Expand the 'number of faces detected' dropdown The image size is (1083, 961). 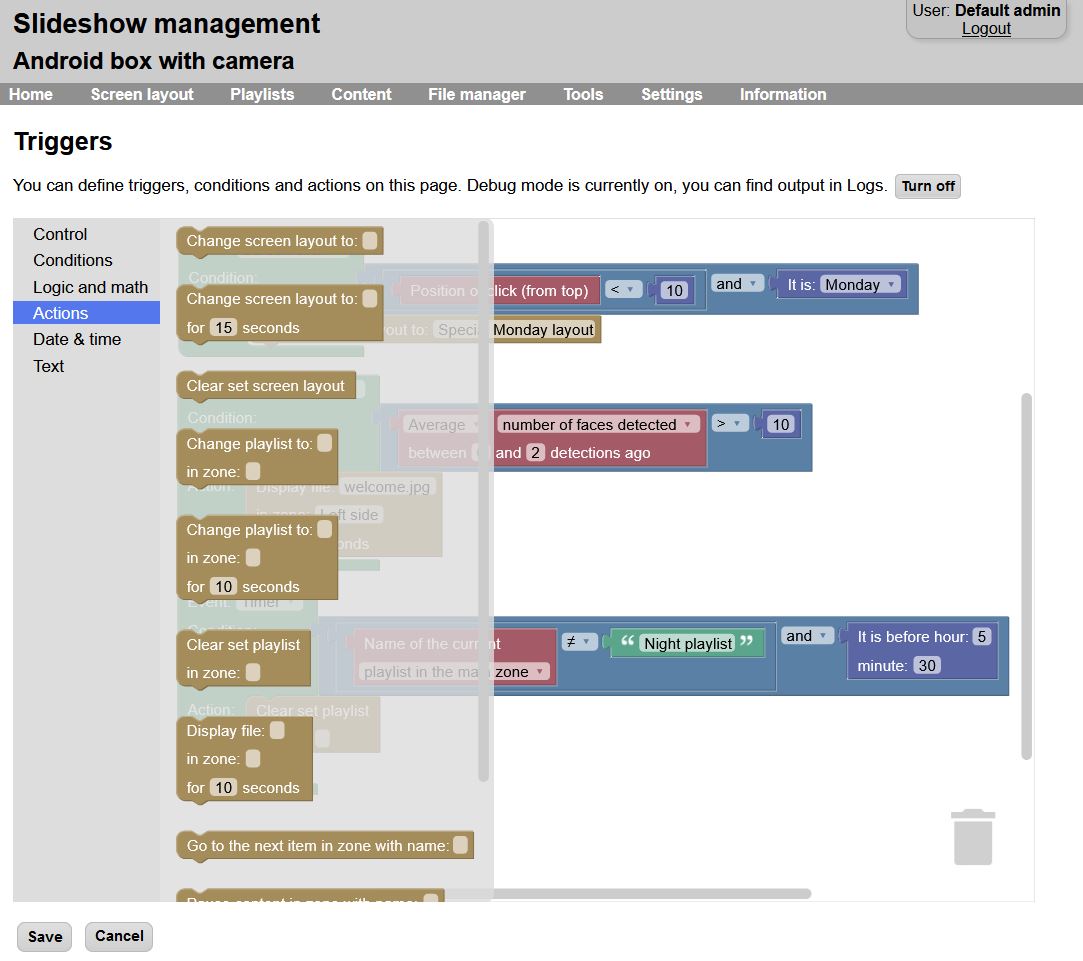pos(598,425)
